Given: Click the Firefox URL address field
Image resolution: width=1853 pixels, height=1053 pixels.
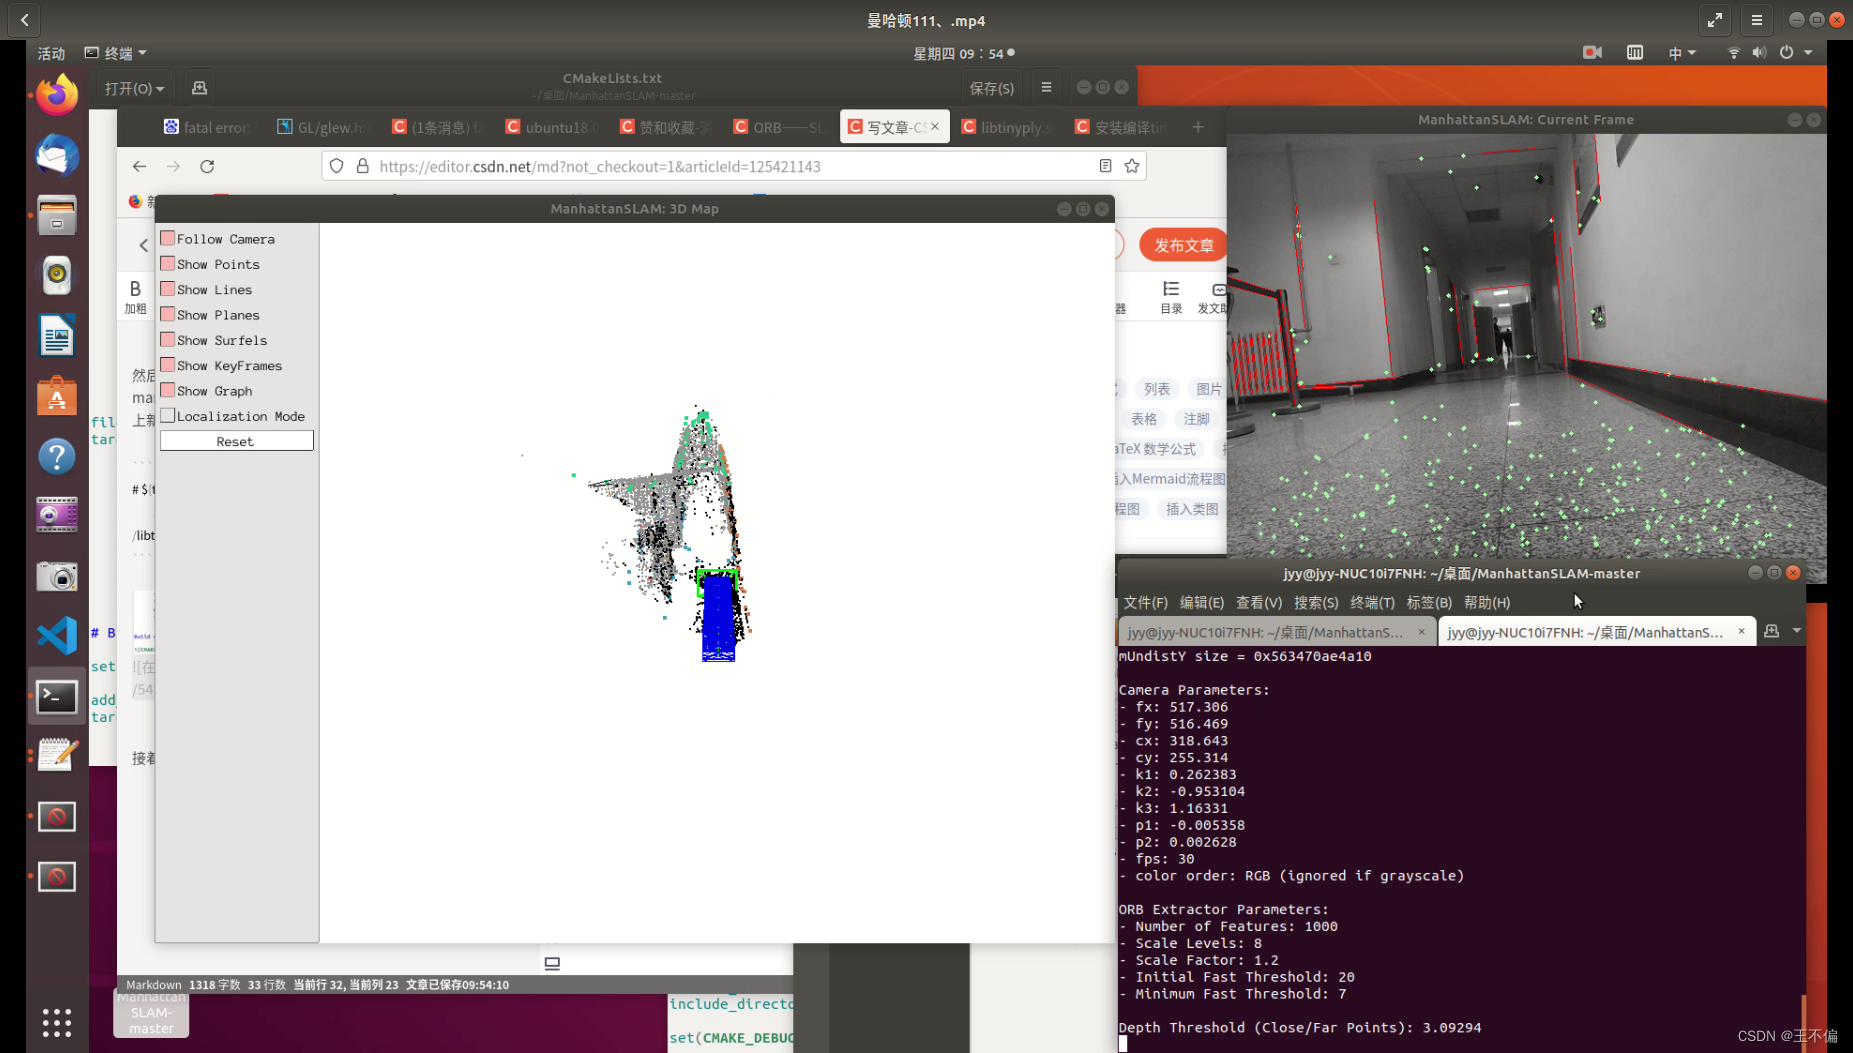Looking at the screenshot, I should pos(735,166).
